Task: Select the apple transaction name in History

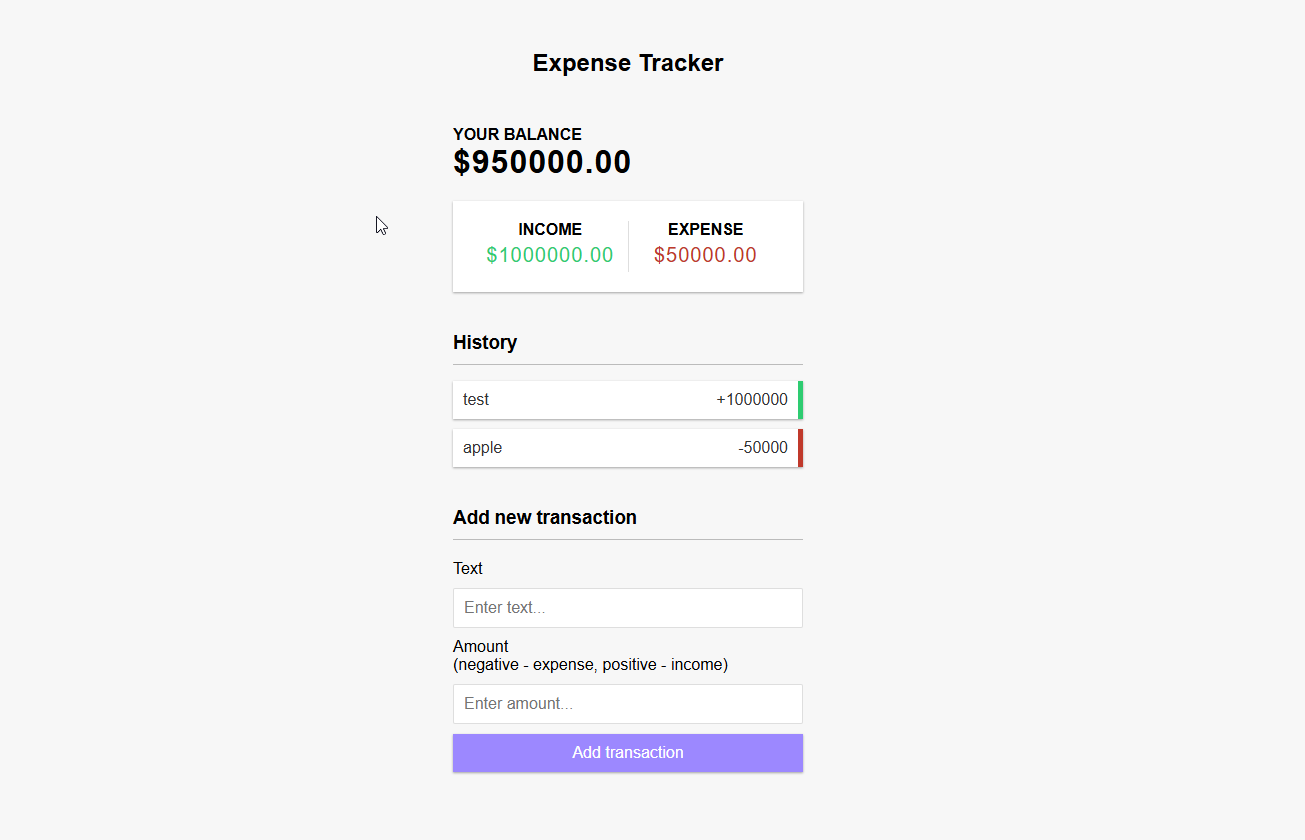Action: [x=482, y=448]
